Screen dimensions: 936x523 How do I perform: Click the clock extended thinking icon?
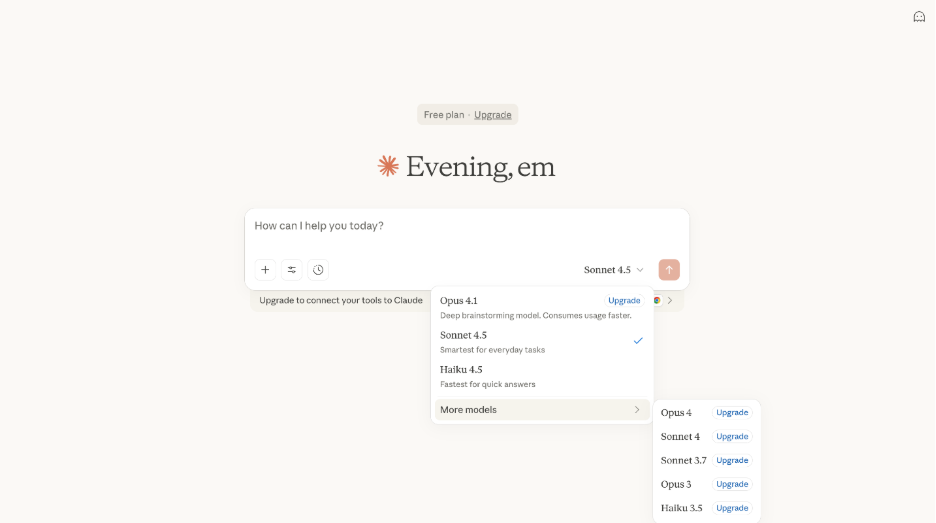click(x=318, y=270)
